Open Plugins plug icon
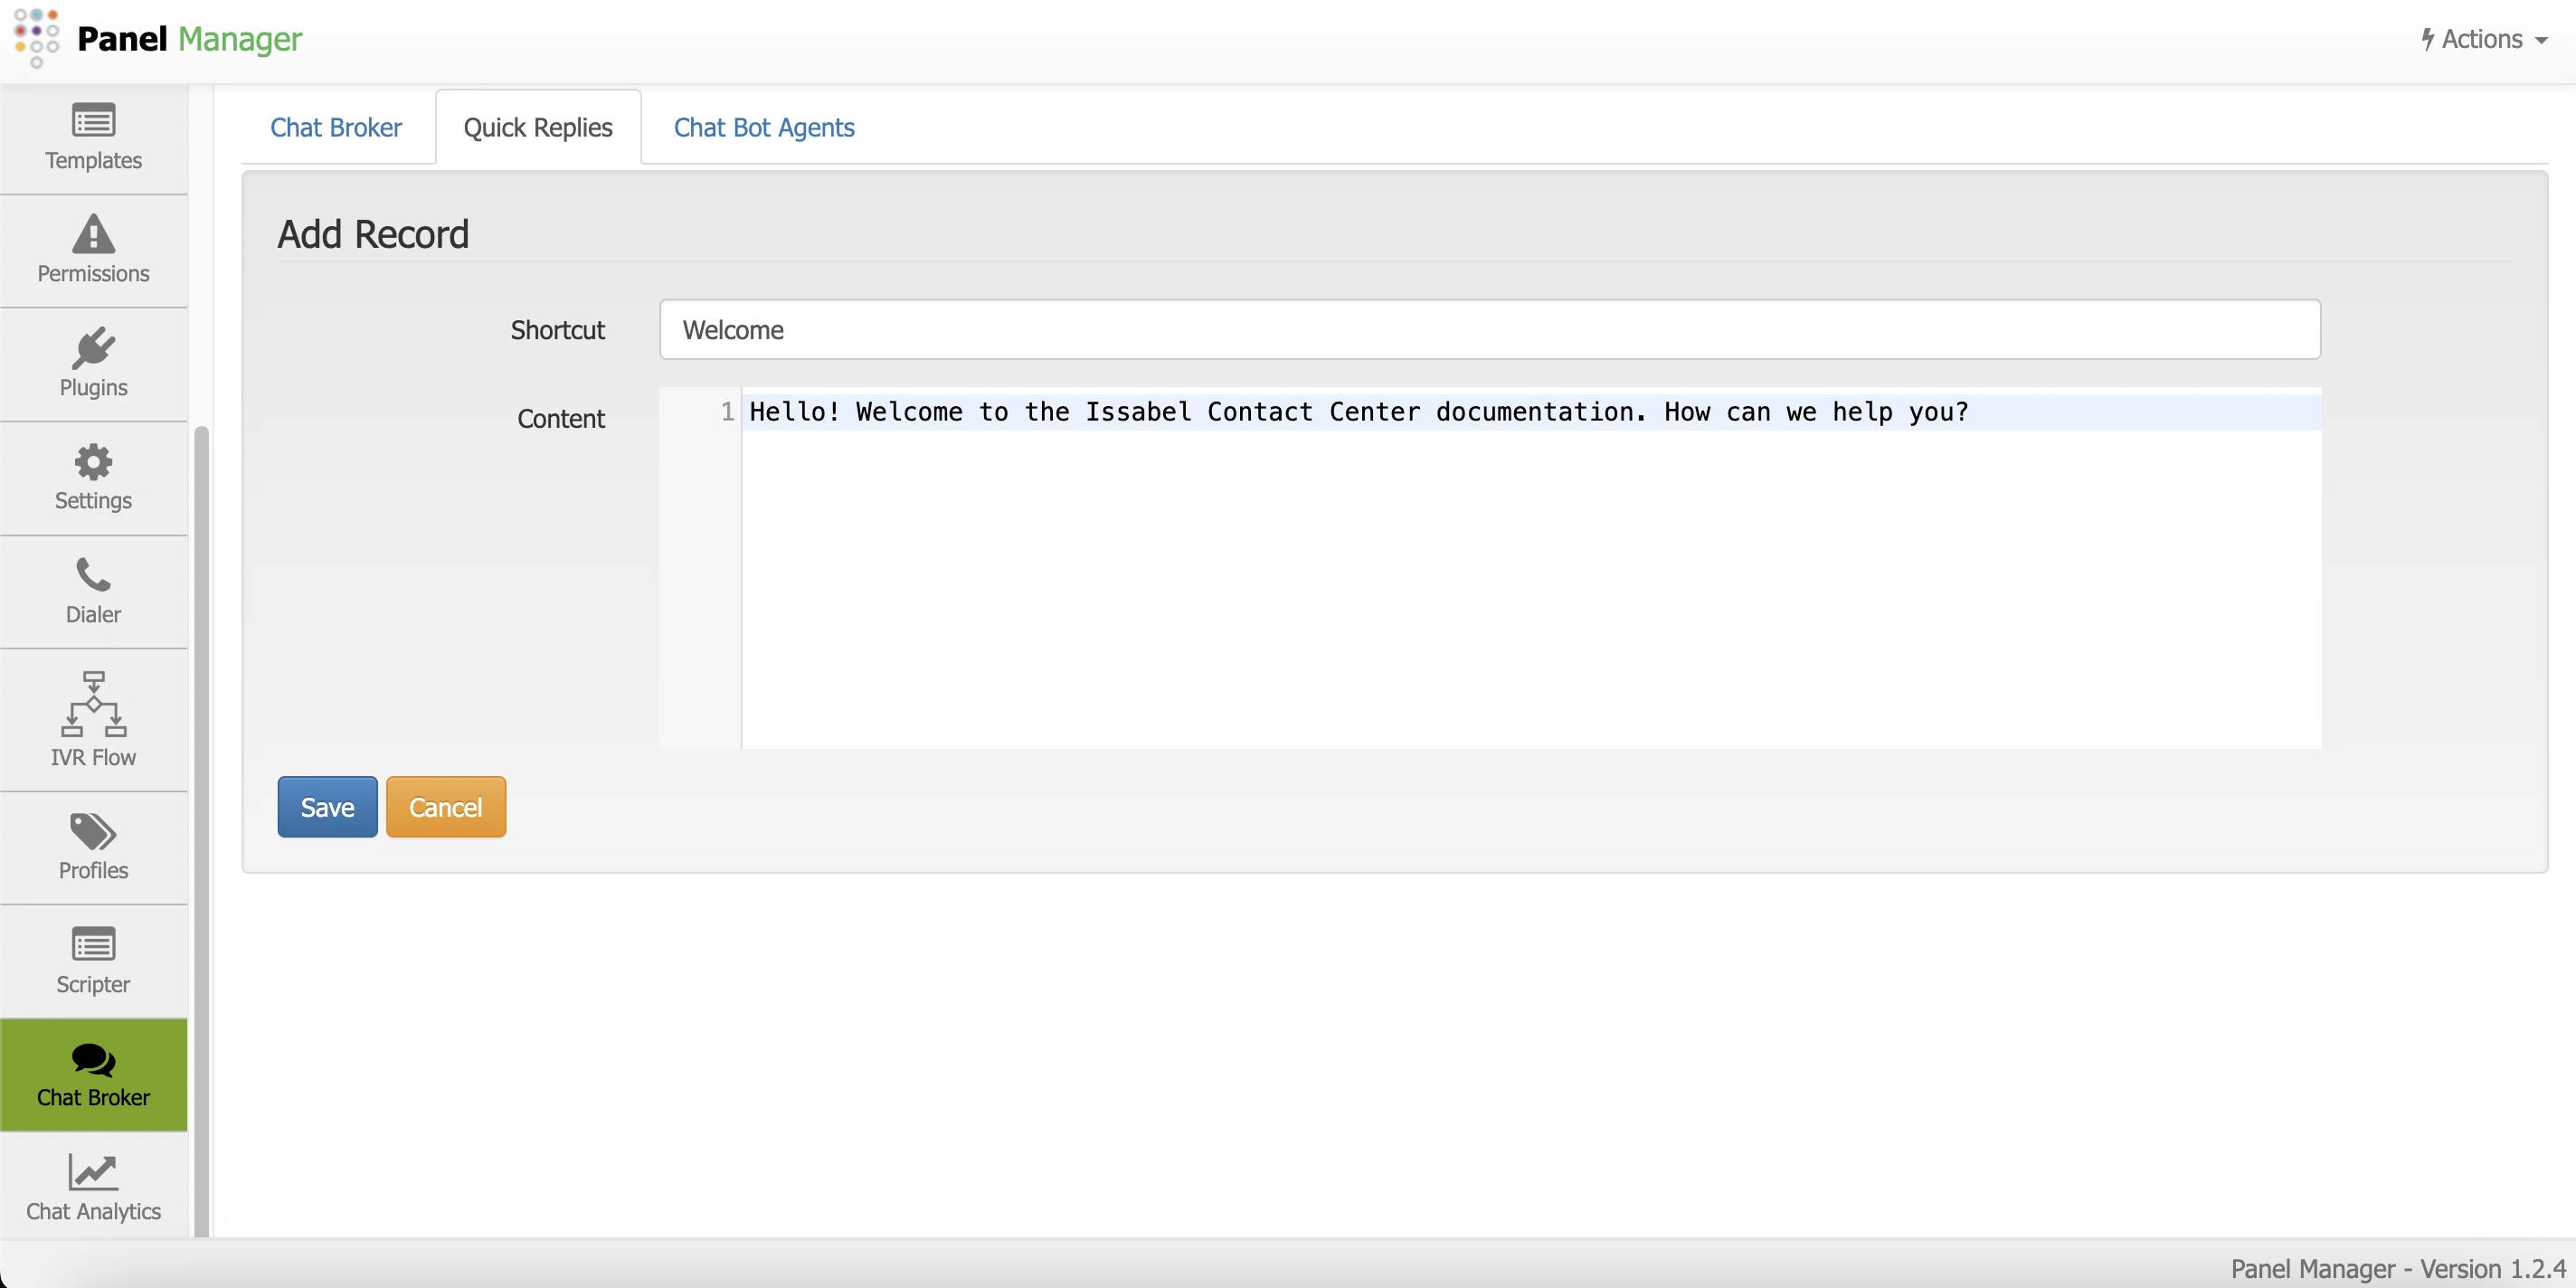This screenshot has width=2576, height=1288. click(x=93, y=348)
